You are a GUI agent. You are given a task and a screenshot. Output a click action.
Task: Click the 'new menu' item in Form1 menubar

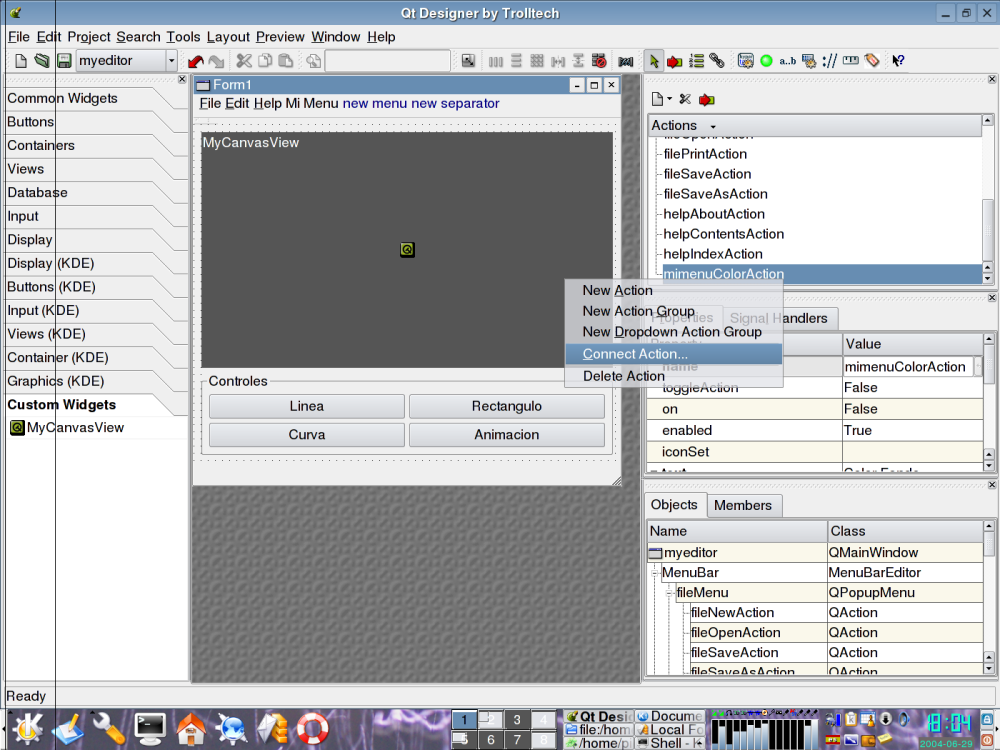pos(374,103)
